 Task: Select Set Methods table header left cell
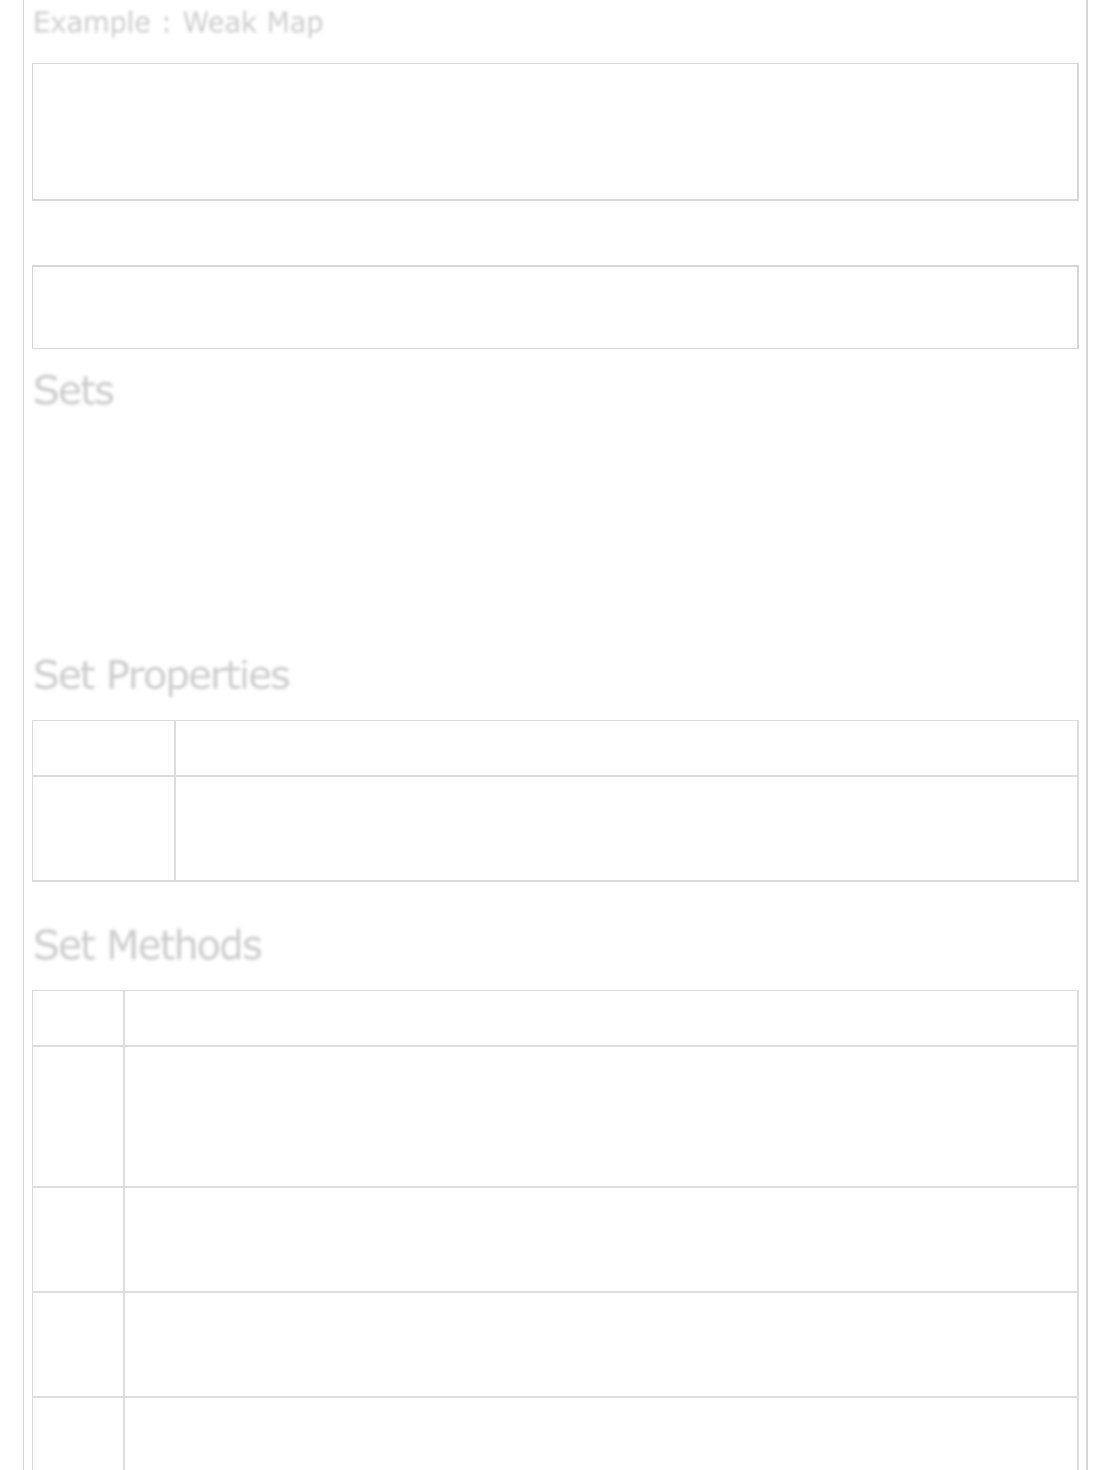78,1018
